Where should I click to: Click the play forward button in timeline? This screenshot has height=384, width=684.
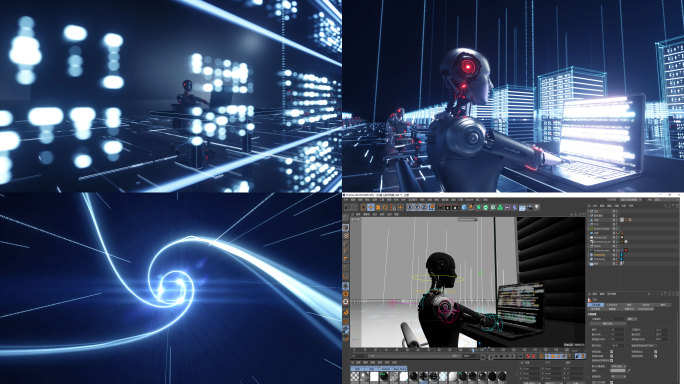(x=502, y=356)
